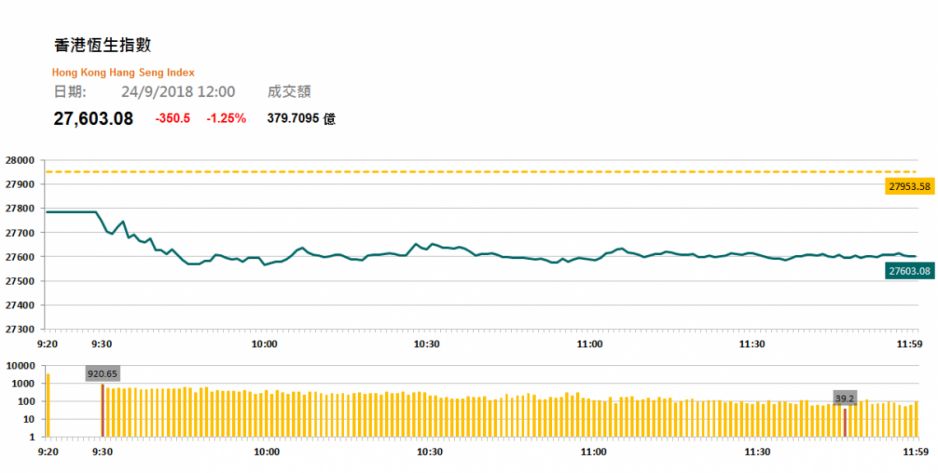
Task: Click the yellow 27953.58 previous close label
Action: pyautogui.click(x=909, y=187)
